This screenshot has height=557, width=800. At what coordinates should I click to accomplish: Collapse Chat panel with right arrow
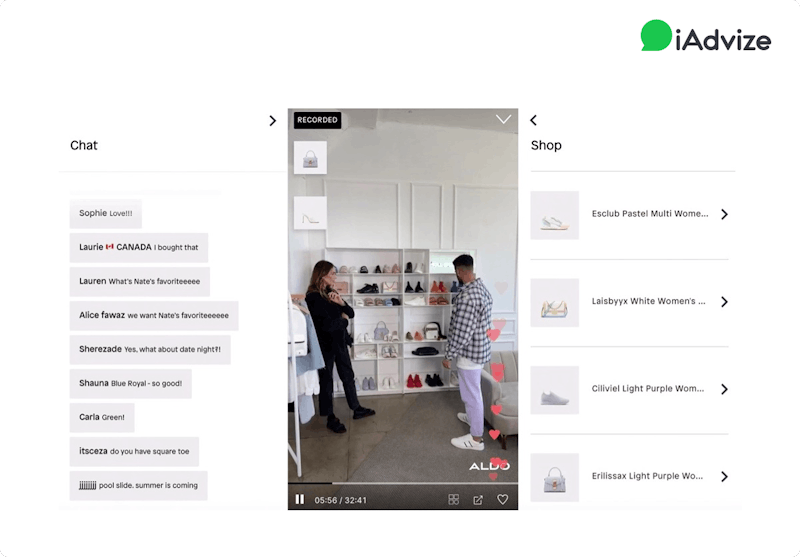272,120
